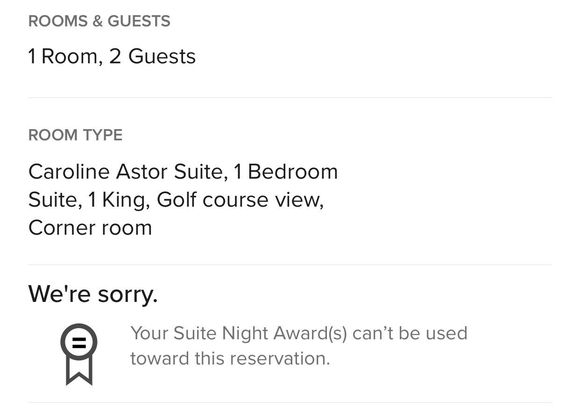The height and width of the screenshot is (418, 580).
Task: Select the ROOMS & GUESTS heading
Action: pyautogui.click(x=99, y=21)
